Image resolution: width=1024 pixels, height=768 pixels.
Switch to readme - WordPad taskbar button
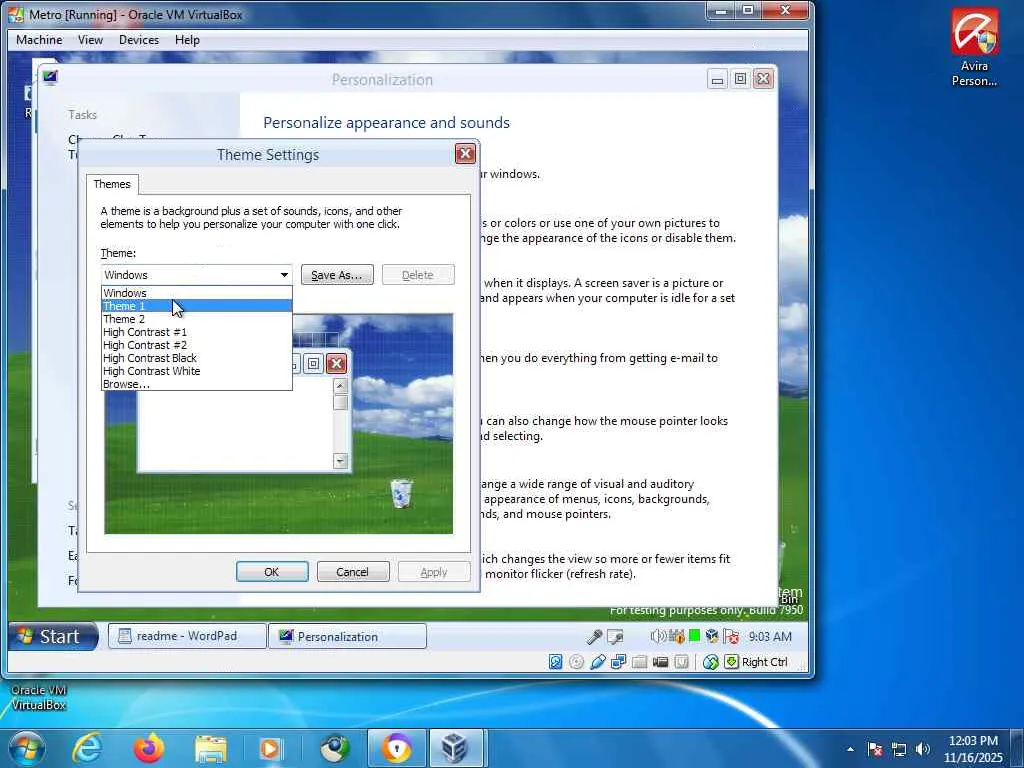click(187, 636)
